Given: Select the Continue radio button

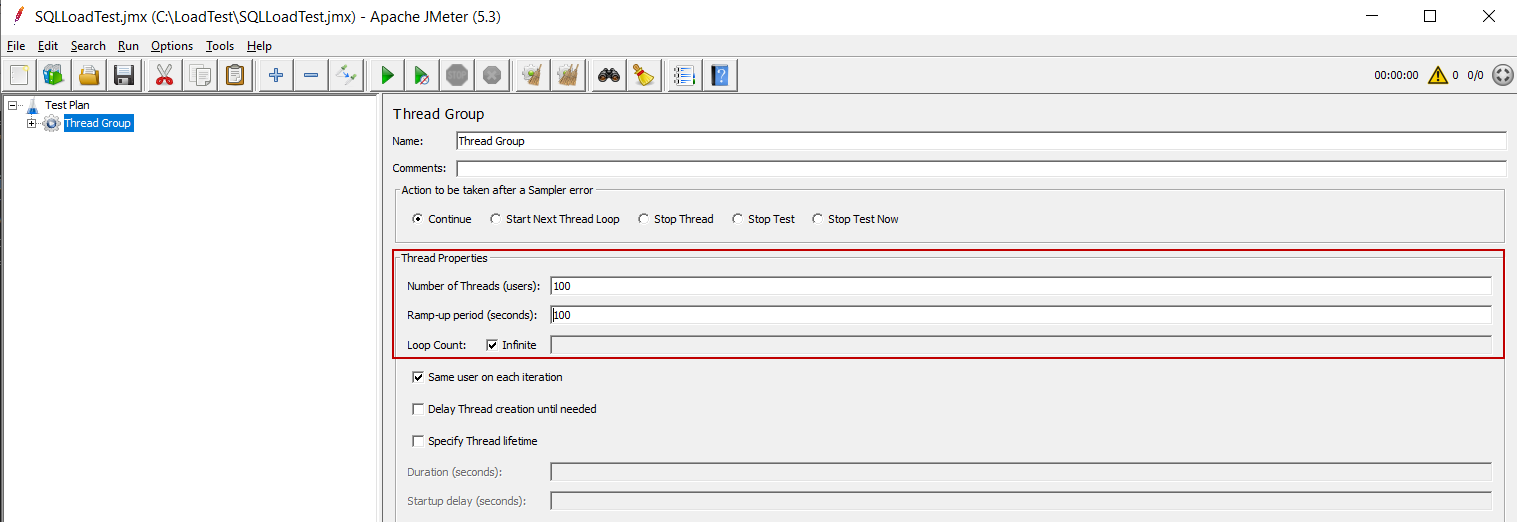Looking at the screenshot, I should tap(418, 219).
